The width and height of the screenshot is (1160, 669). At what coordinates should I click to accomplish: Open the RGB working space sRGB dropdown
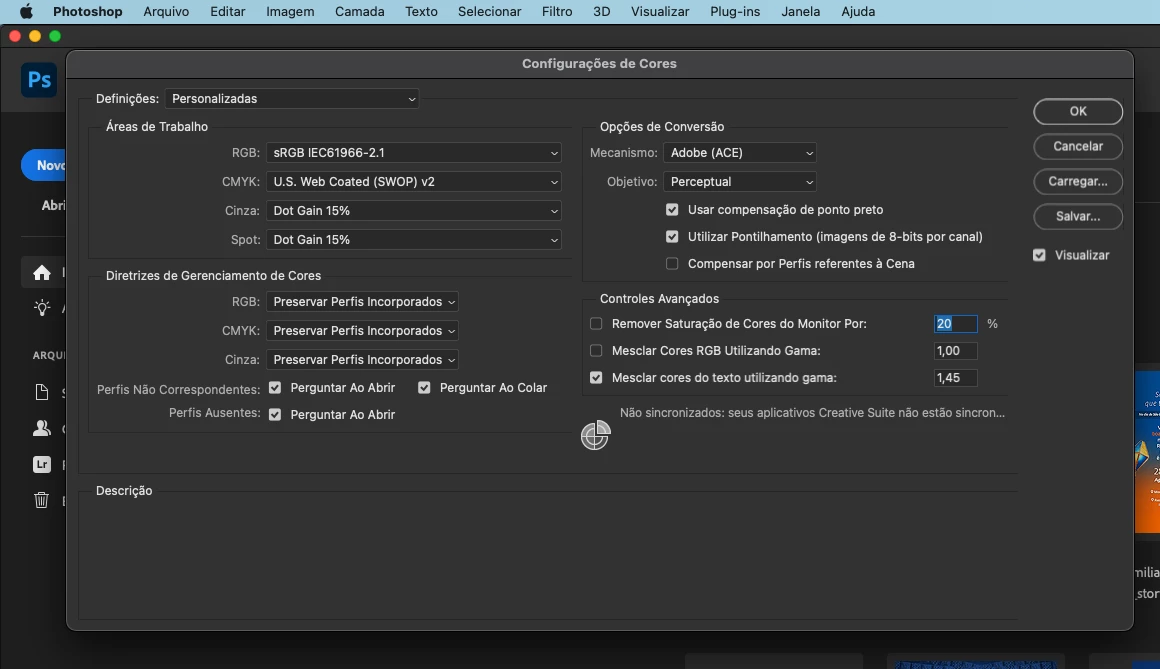point(414,153)
